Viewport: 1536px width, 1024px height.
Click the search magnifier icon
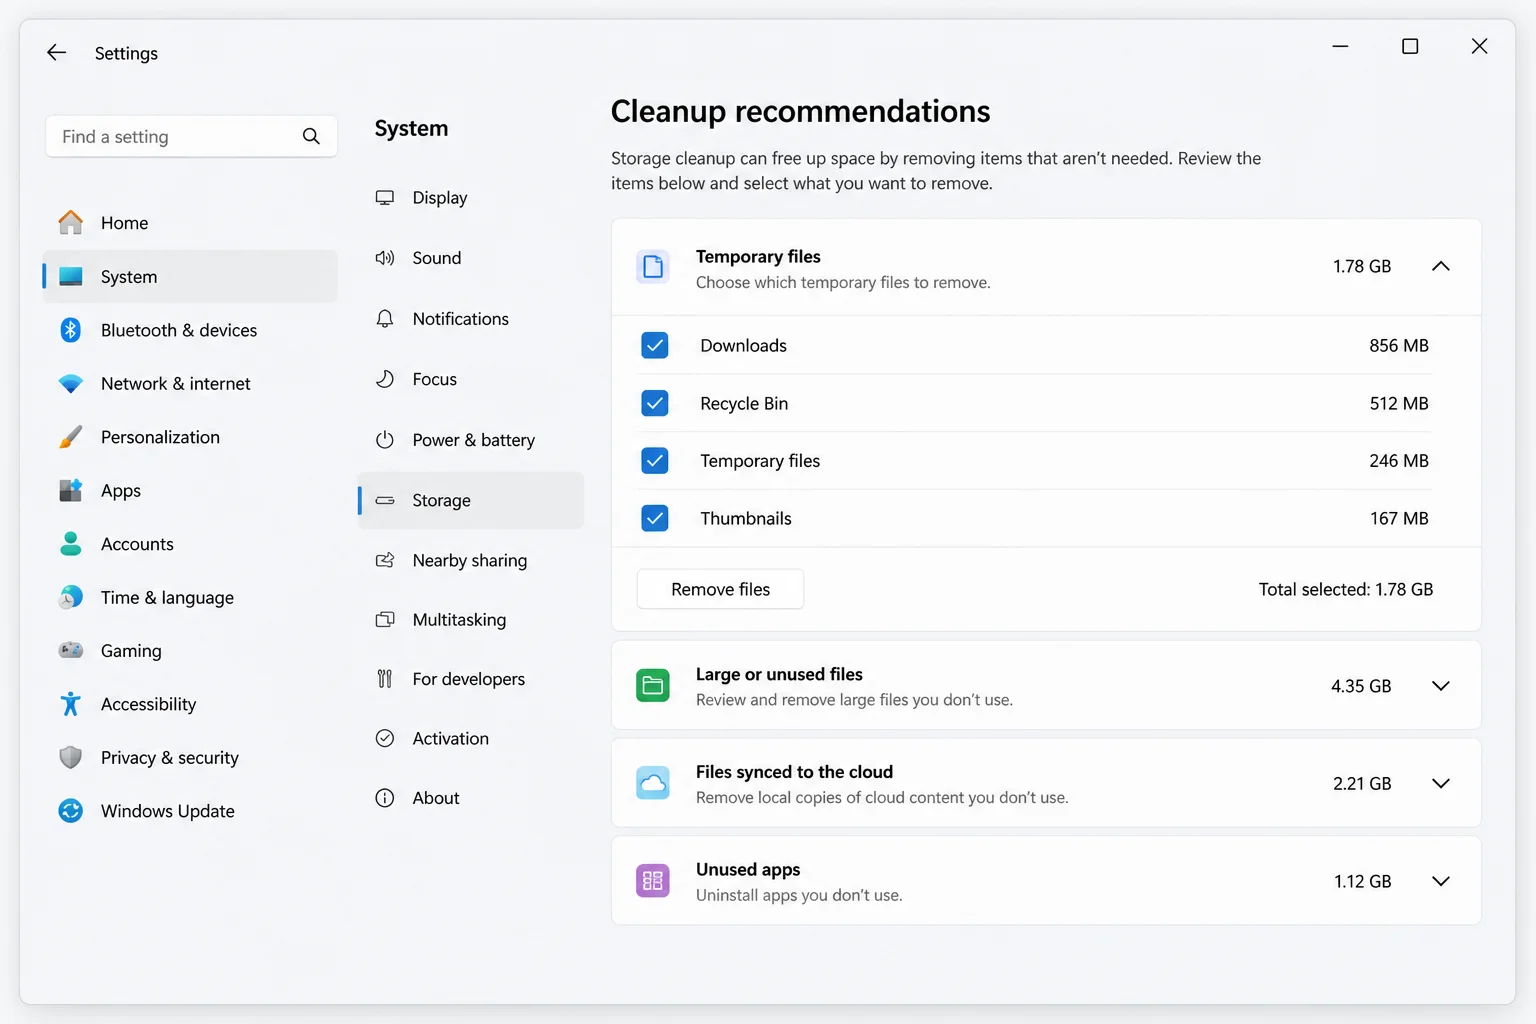point(311,136)
